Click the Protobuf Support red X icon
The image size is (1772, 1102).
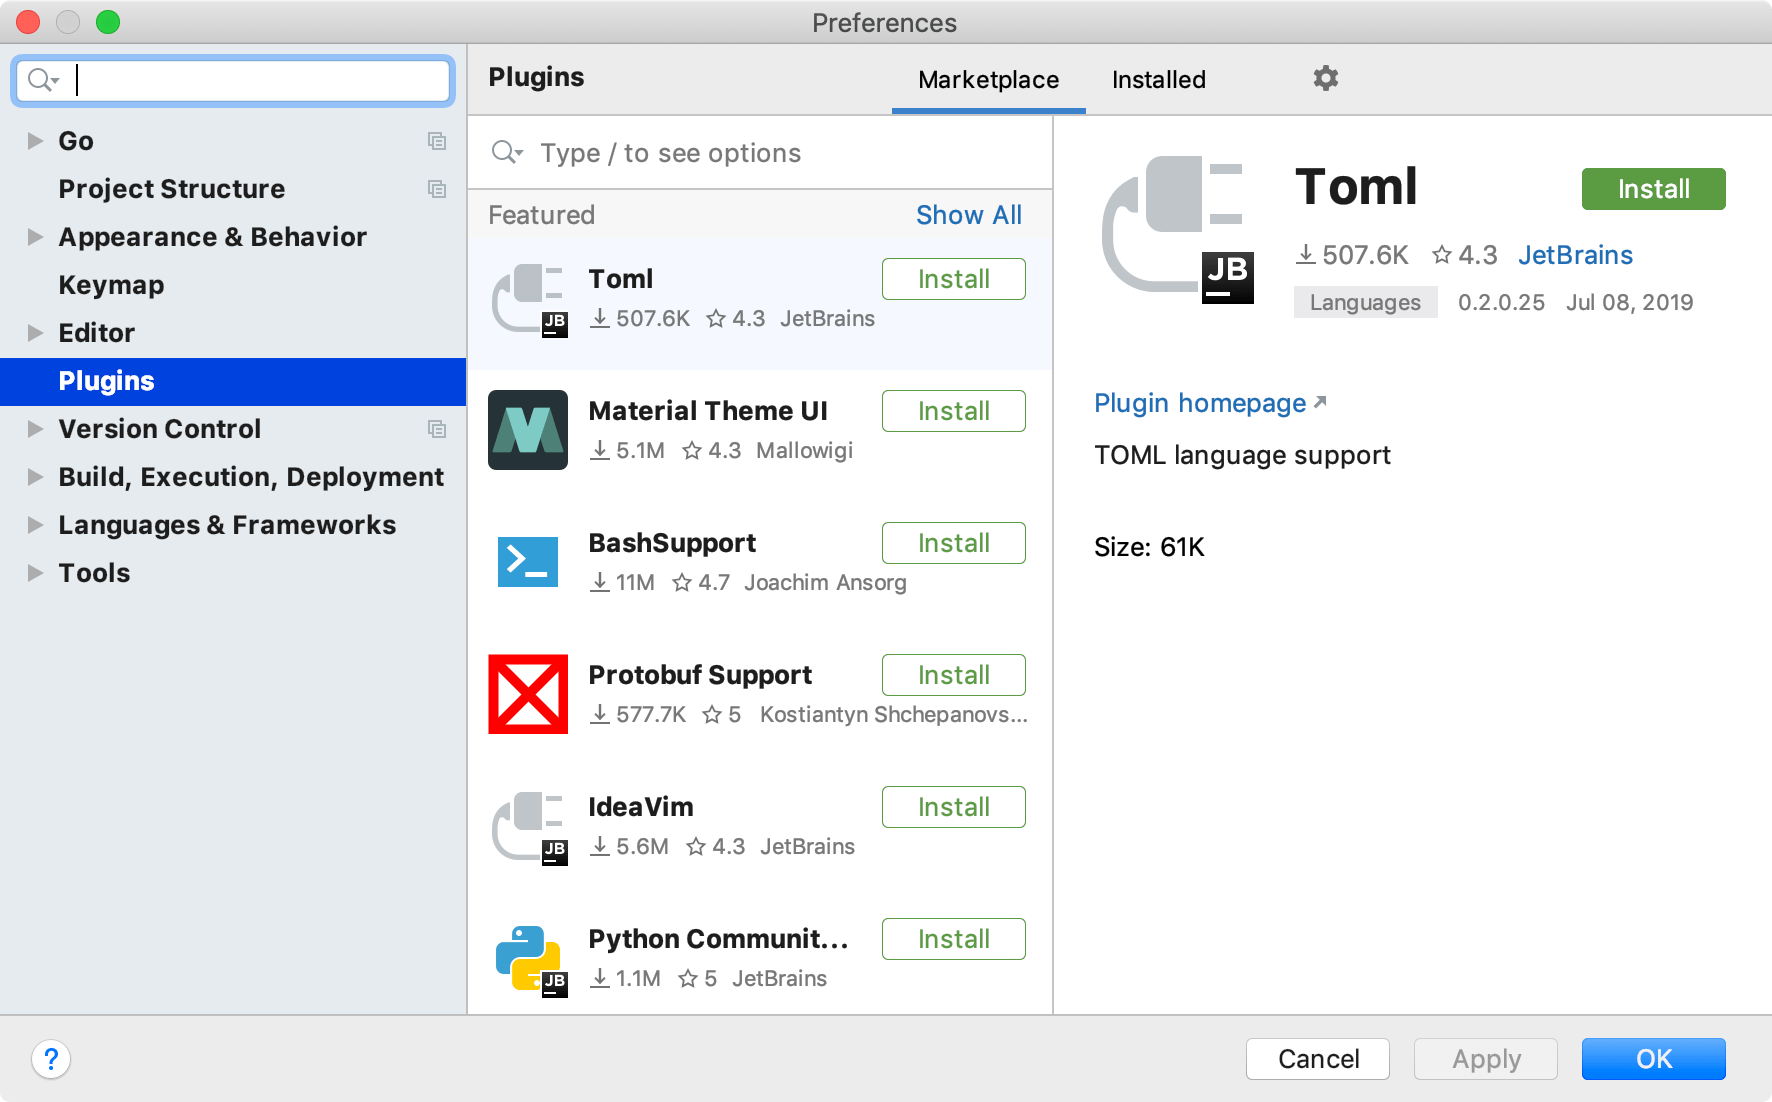pos(528,694)
